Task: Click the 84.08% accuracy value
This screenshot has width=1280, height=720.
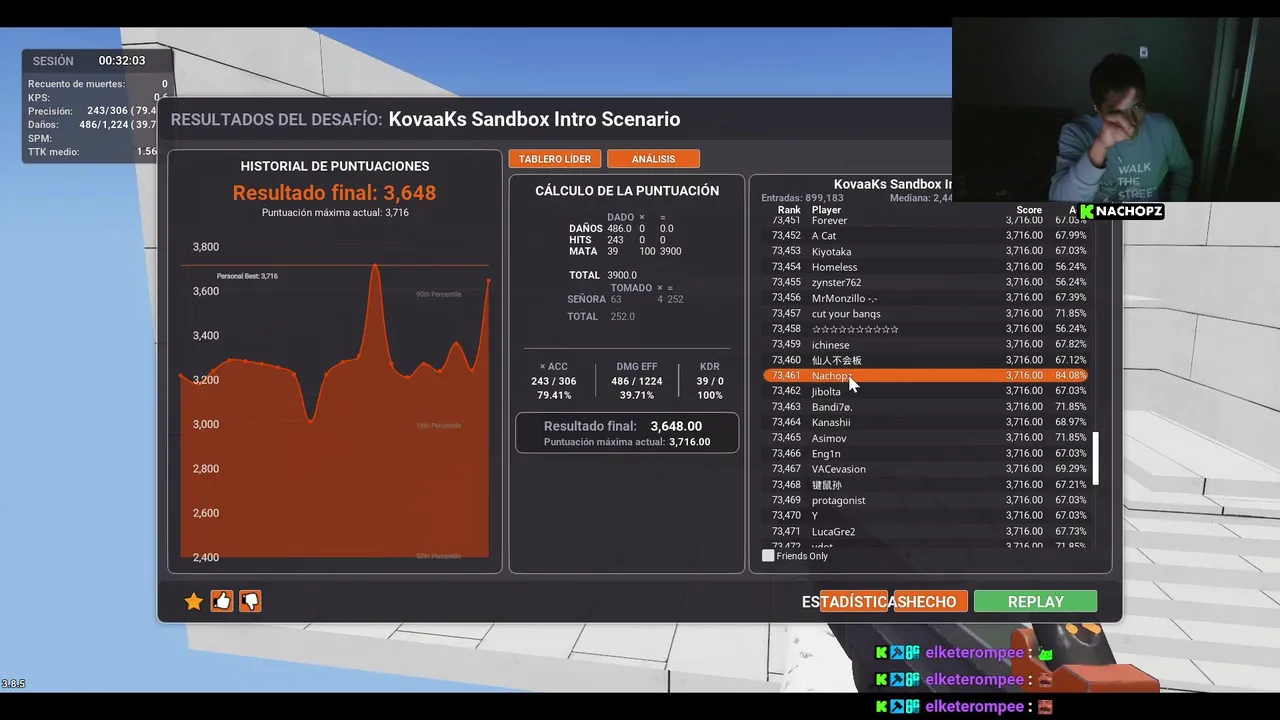Action: pyautogui.click(x=1070, y=376)
